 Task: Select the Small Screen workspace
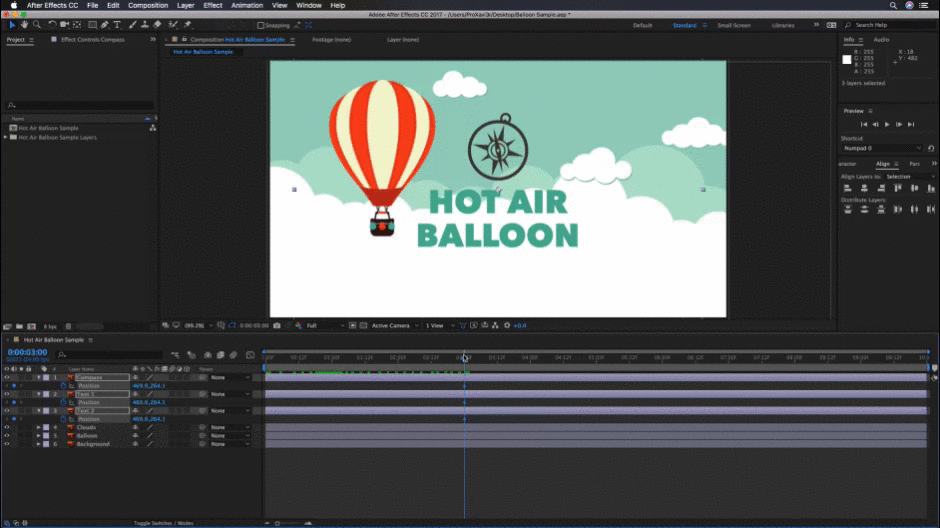734,25
